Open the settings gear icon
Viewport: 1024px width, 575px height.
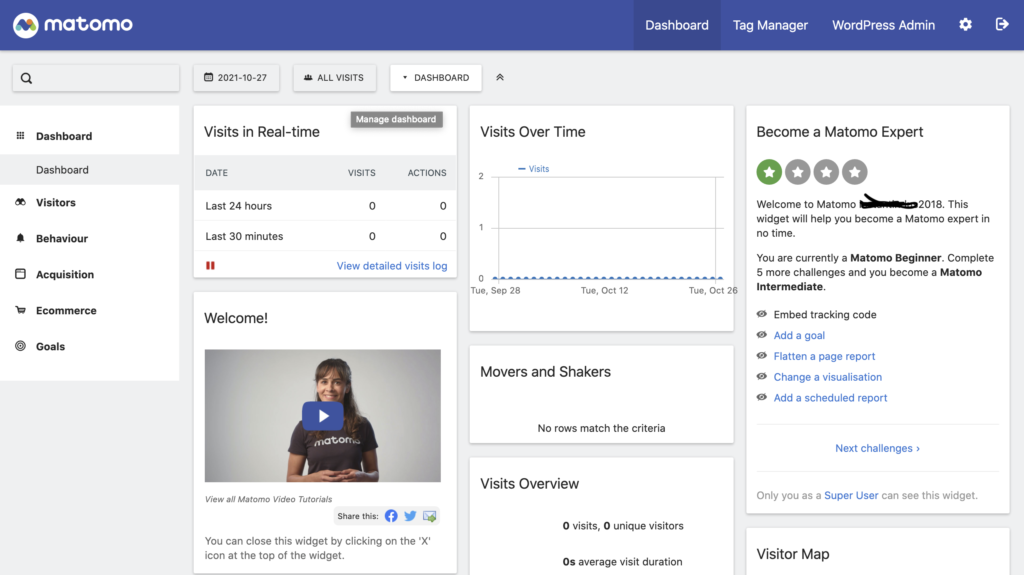coord(965,25)
